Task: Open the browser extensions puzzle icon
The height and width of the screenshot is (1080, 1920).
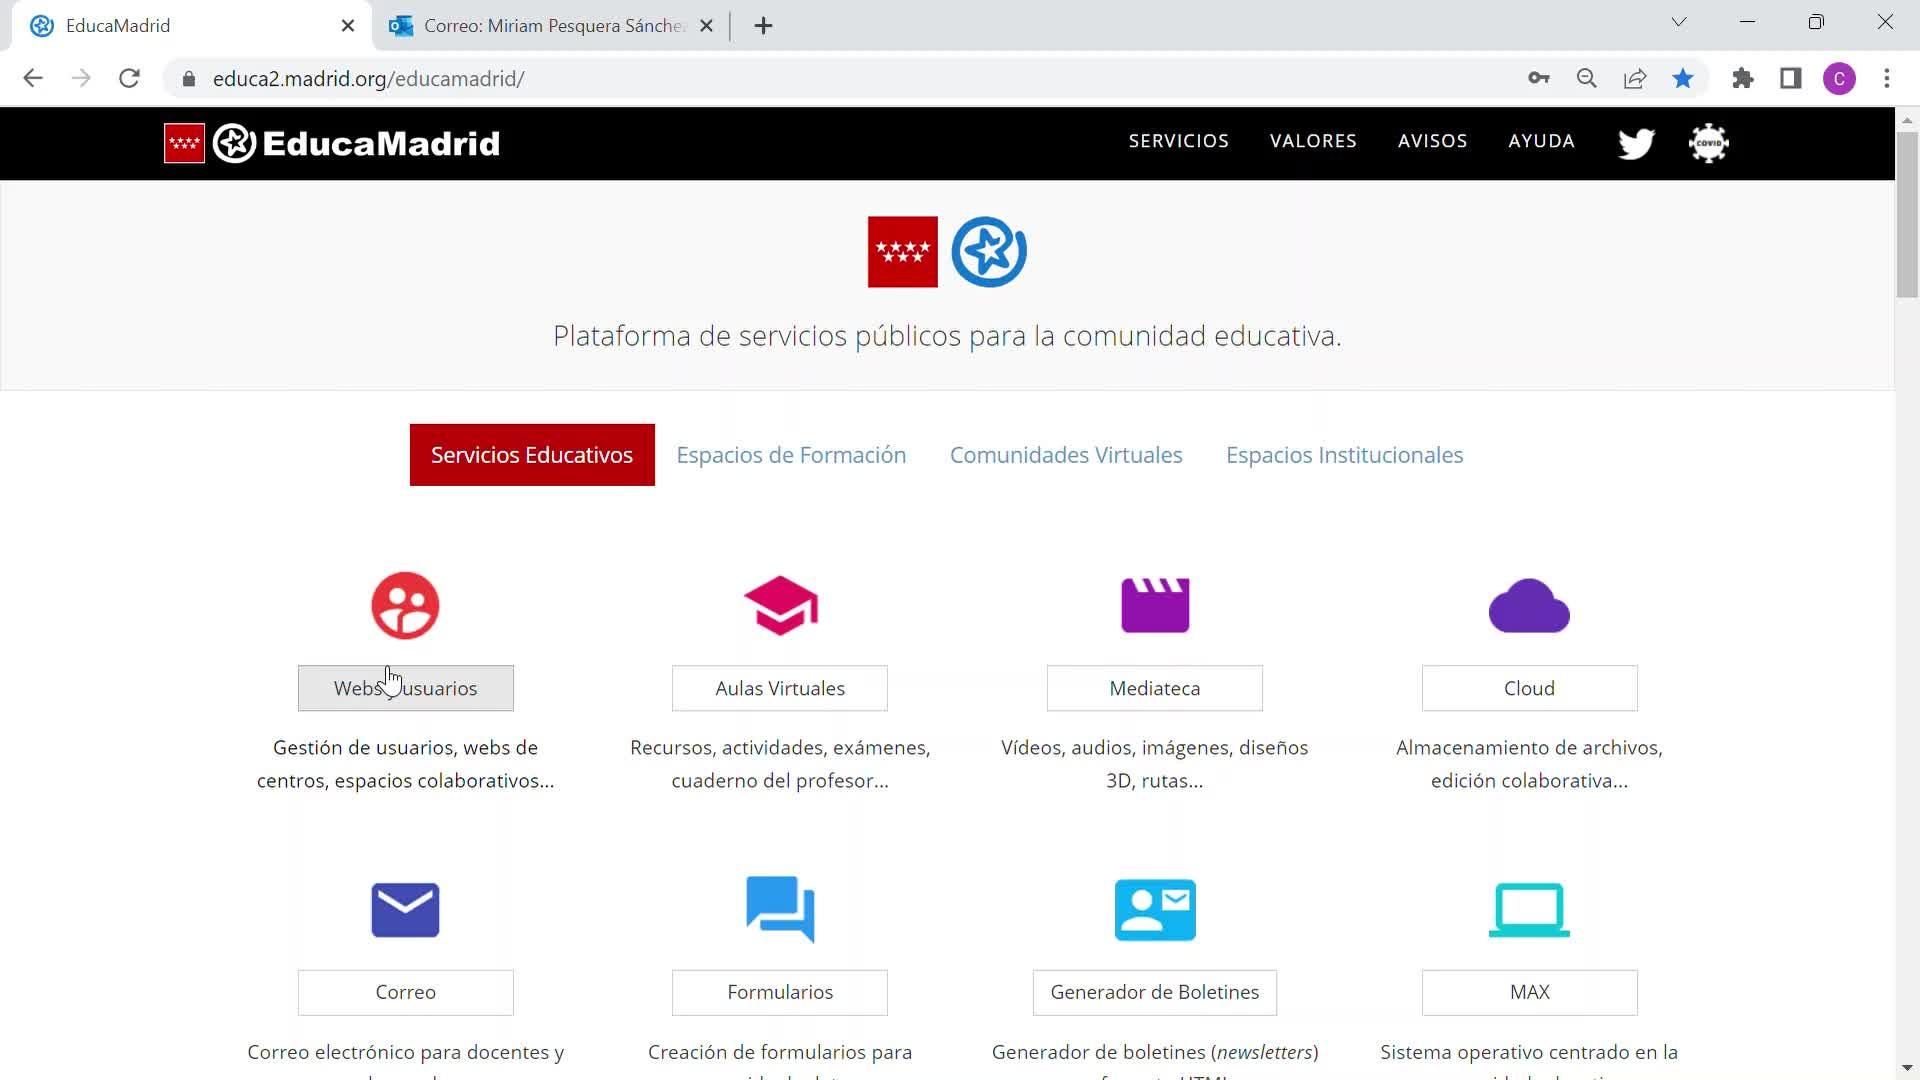Action: (x=1743, y=79)
